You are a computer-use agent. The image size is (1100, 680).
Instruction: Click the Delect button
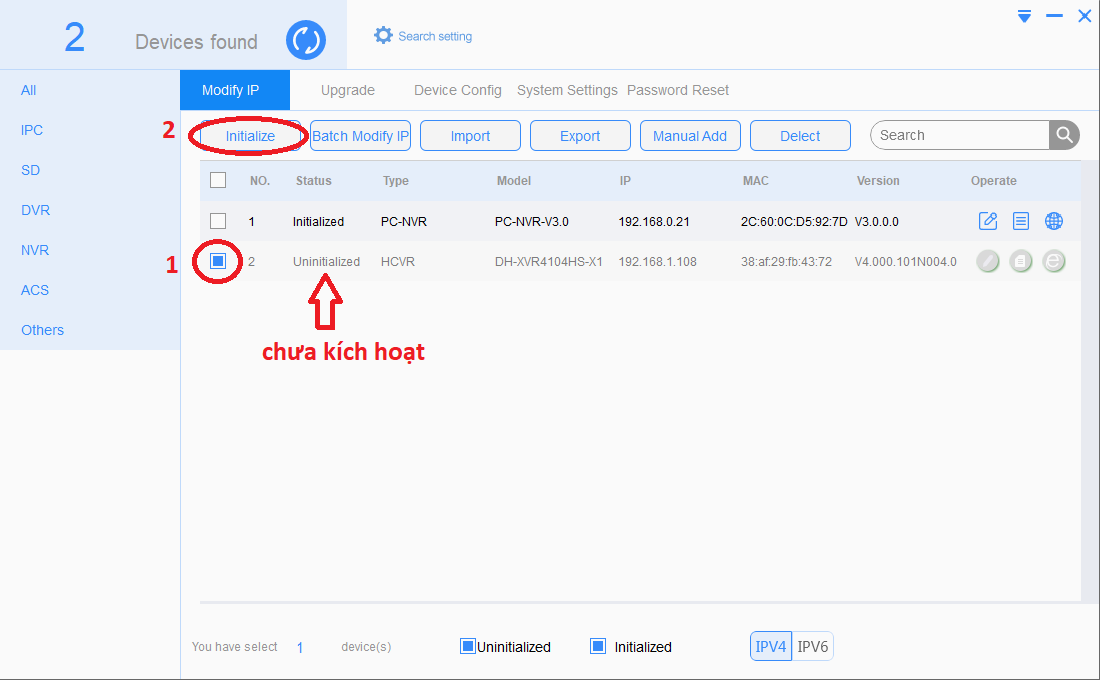pyautogui.click(x=800, y=135)
